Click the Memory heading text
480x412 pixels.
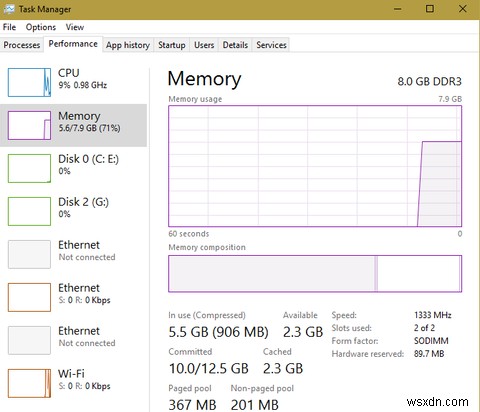coord(204,79)
